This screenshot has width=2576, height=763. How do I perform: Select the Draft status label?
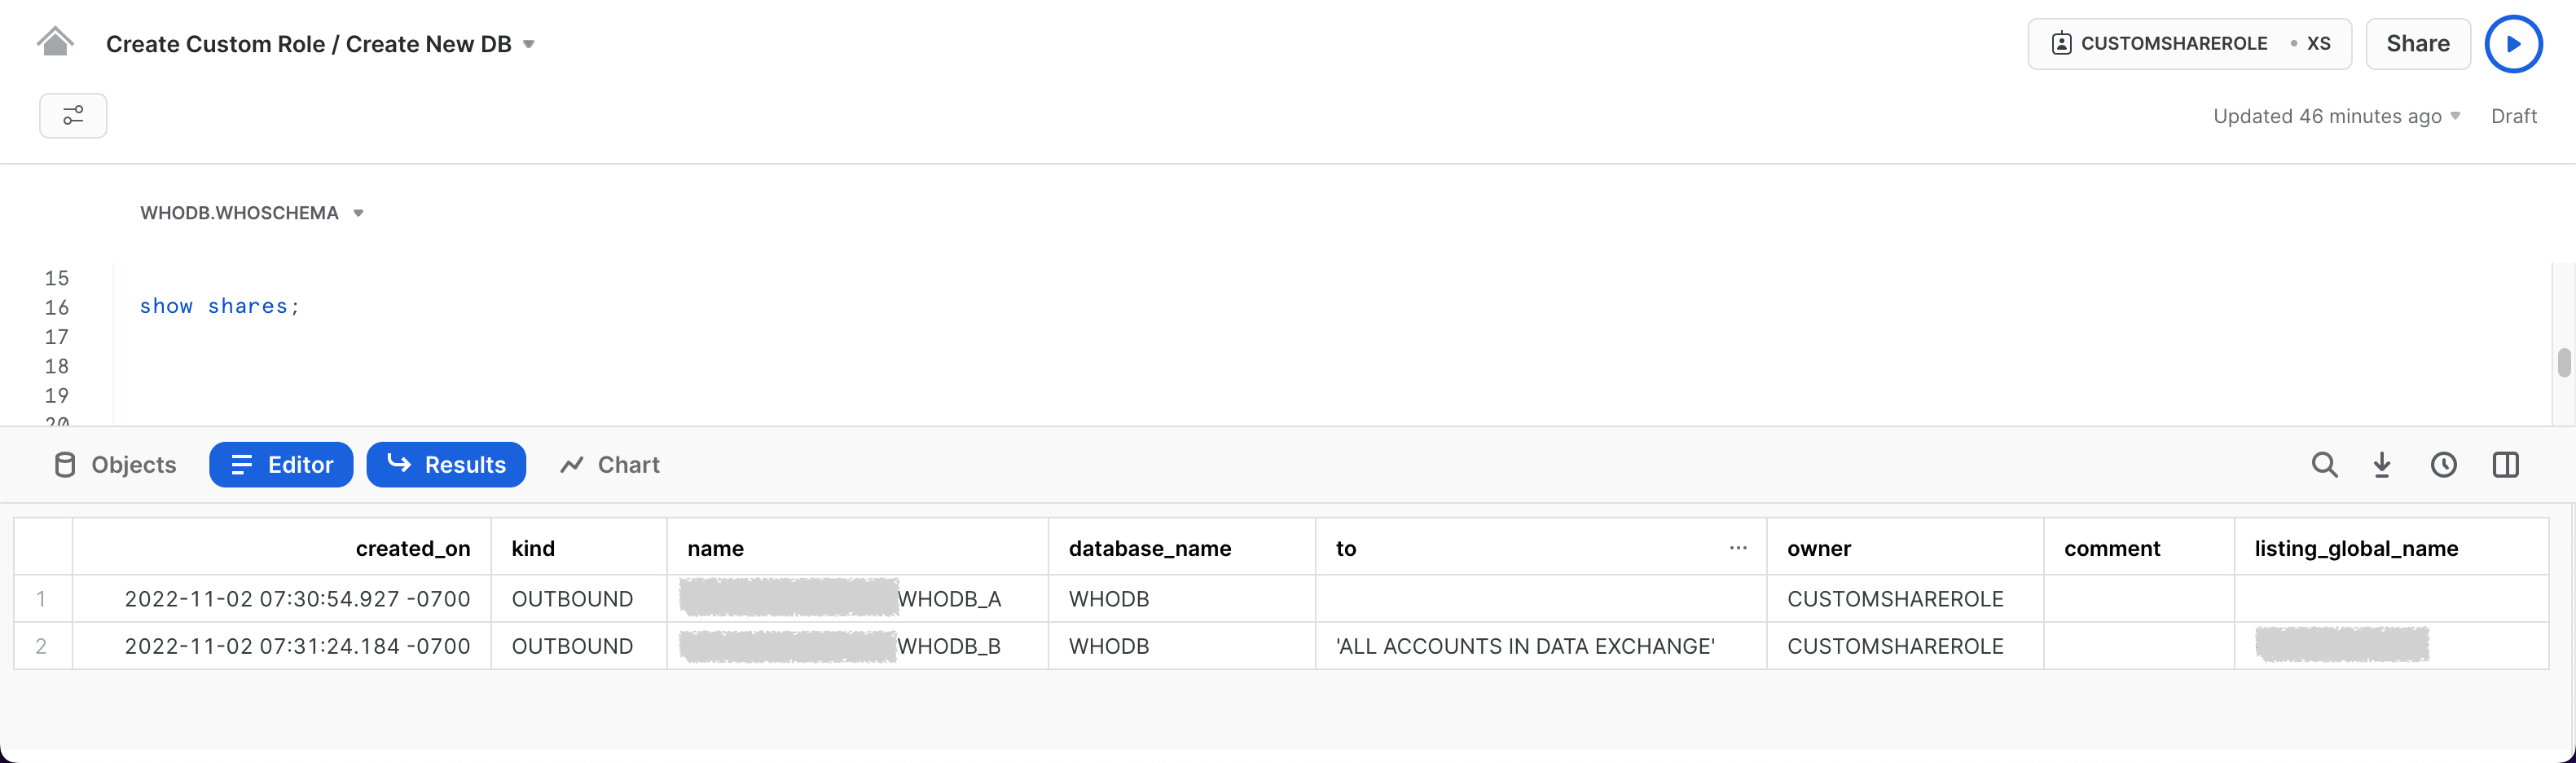pos(2514,116)
